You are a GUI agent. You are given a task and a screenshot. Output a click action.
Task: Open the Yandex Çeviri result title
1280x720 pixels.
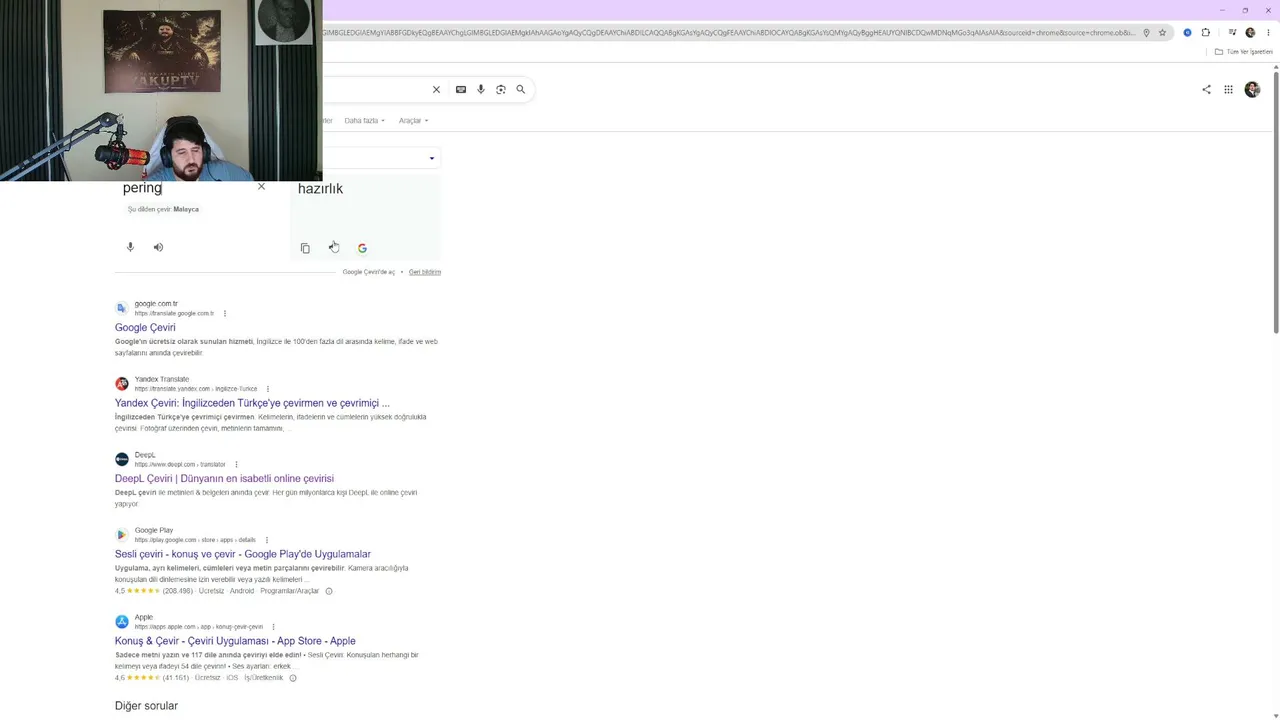click(x=252, y=403)
